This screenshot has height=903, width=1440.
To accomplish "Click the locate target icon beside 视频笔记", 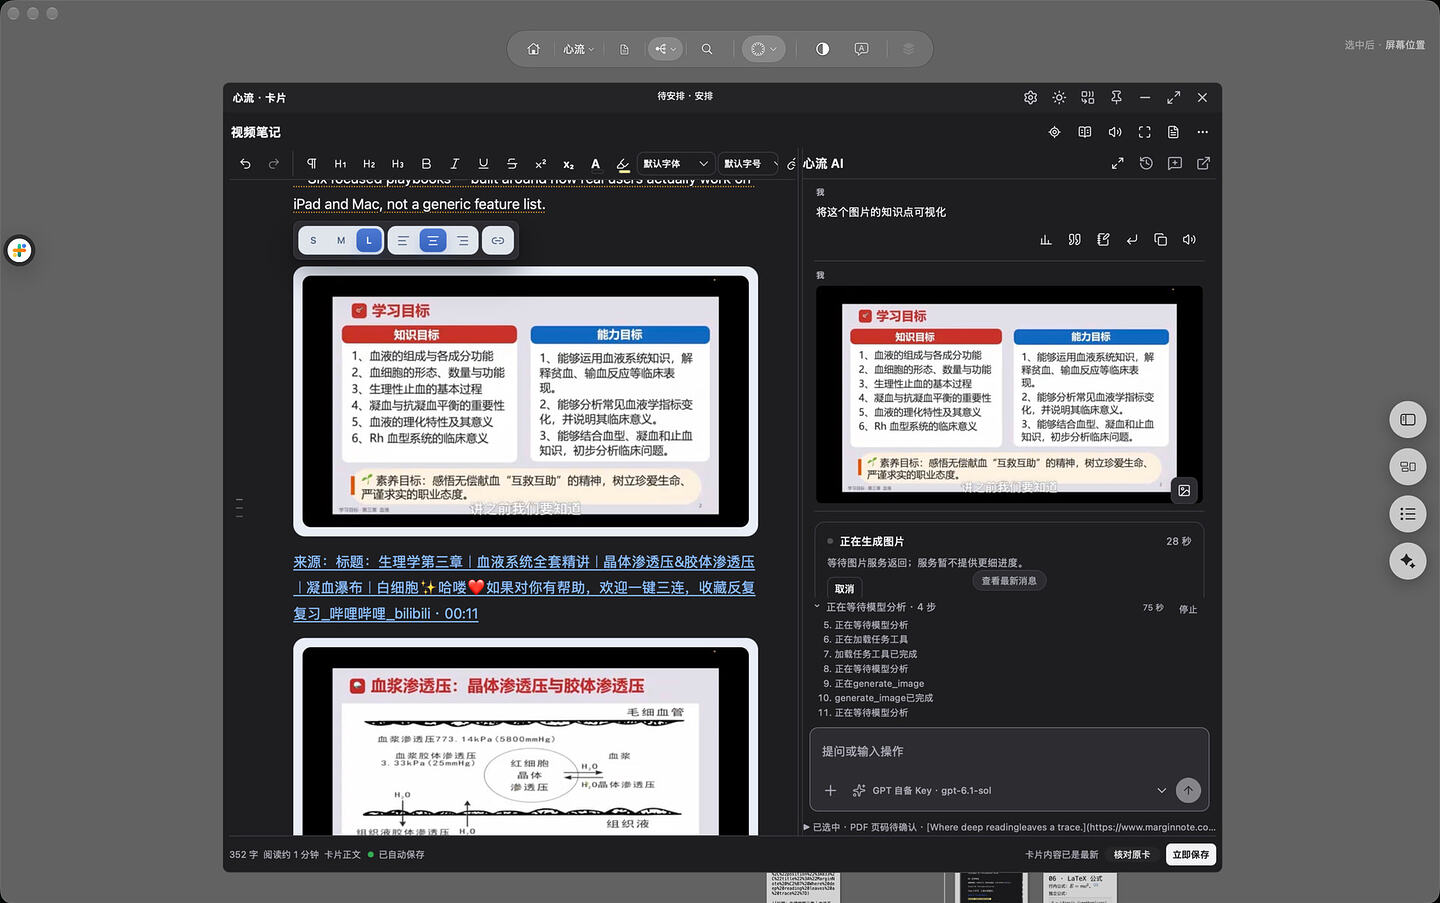I will point(1054,132).
